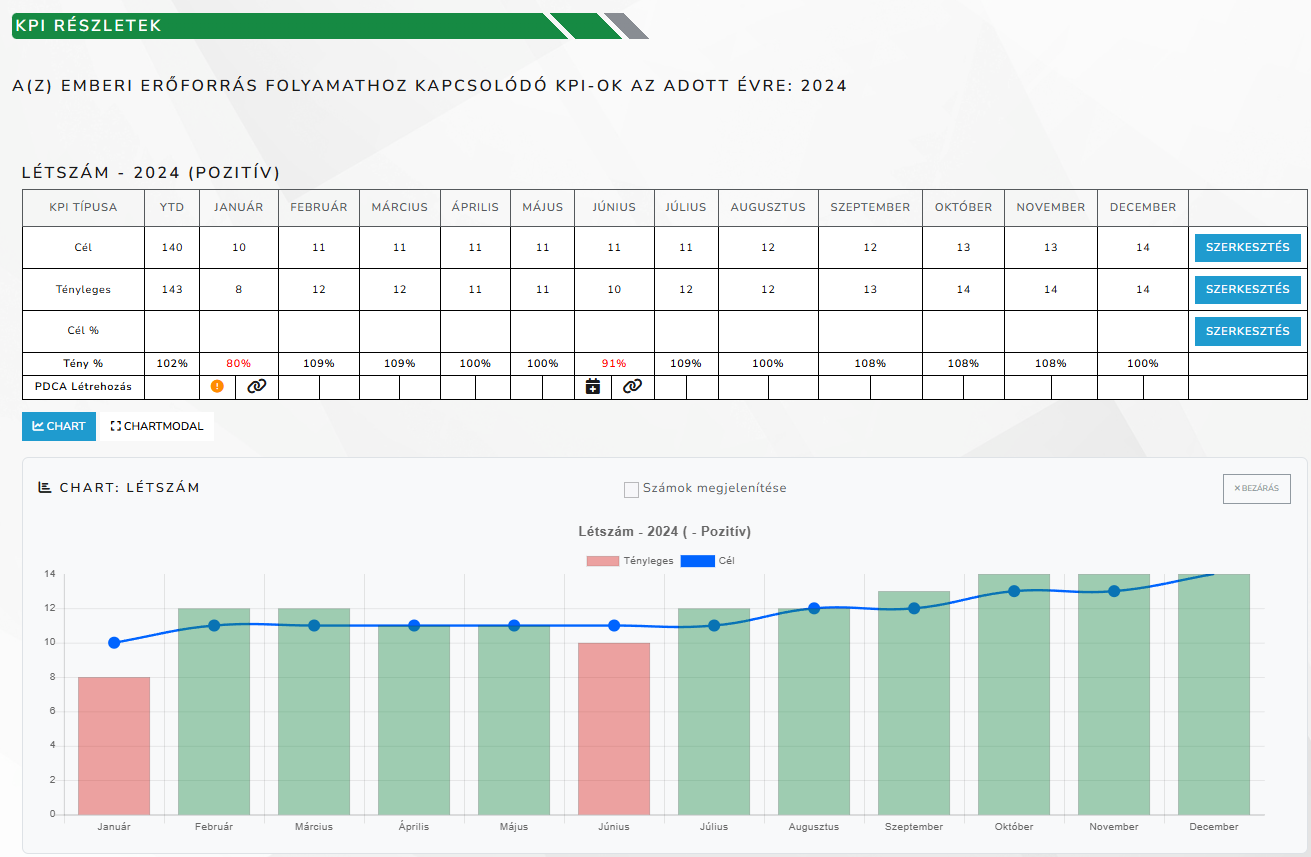Open the link icon in Június PDCA cell
The height and width of the screenshot is (857, 1311).
click(632, 386)
